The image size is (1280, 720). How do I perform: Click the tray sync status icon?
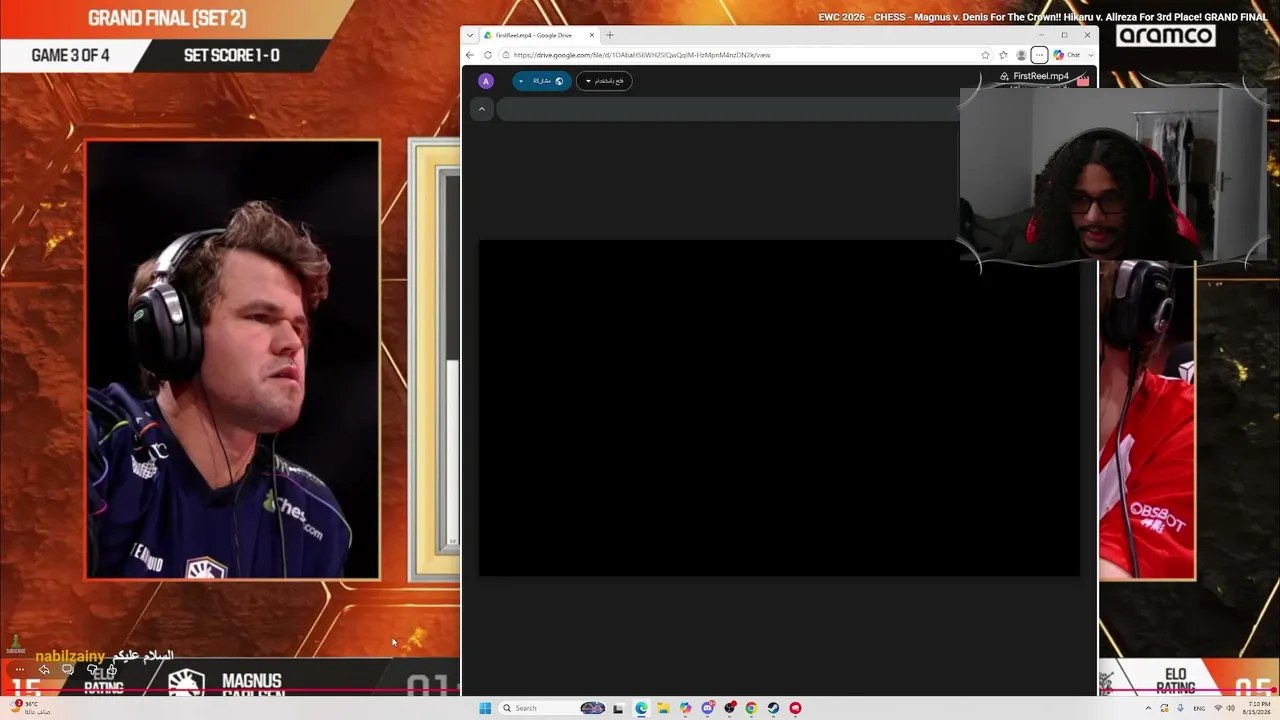coord(1164,708)
